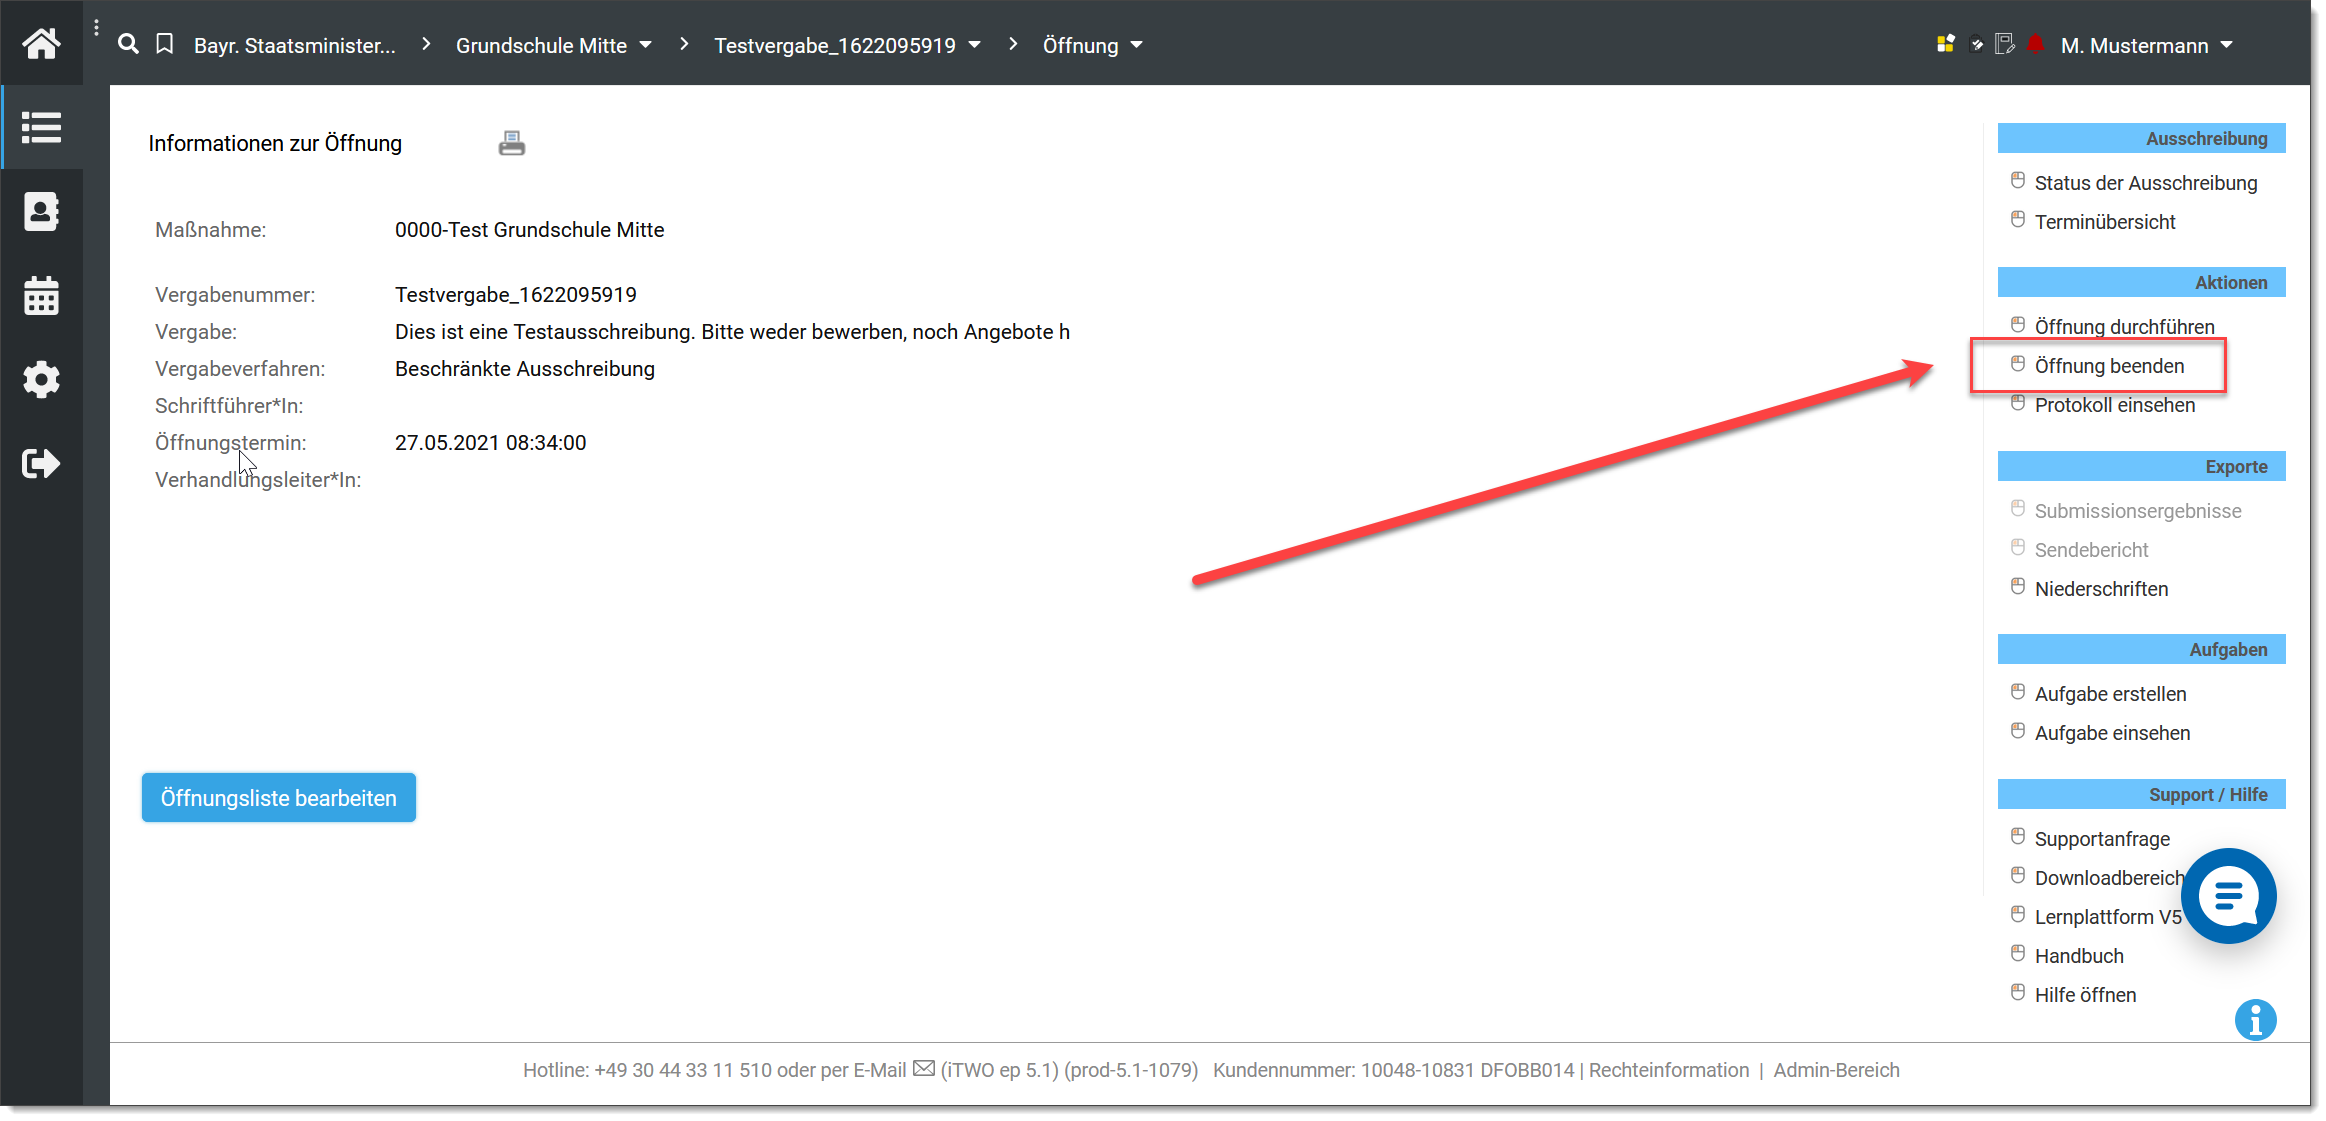Open the search magnifier in top bar
The width and height of the screenshot is (2326, 1121).
[128, 44]
